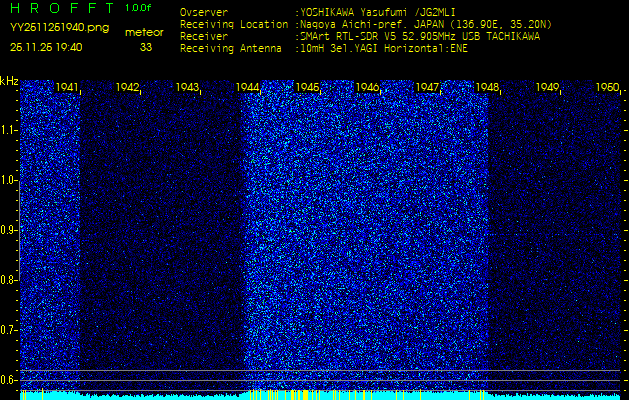Select the 1.0.0f version label
The height and width of the screenshot is (400, 629).
[138, 8]
